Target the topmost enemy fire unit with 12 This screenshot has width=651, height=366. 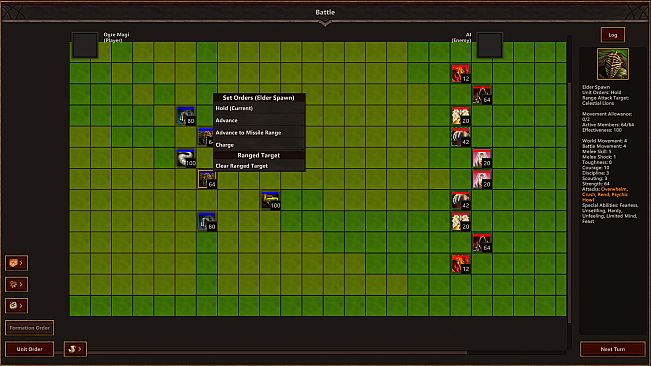click(x=461, y=73)
